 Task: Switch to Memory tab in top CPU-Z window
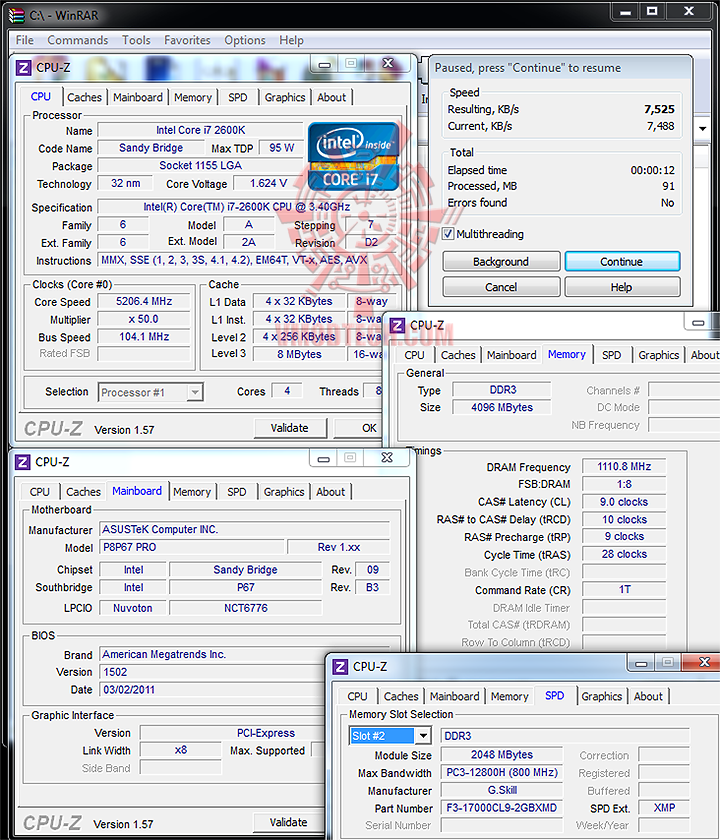(193, 97)
